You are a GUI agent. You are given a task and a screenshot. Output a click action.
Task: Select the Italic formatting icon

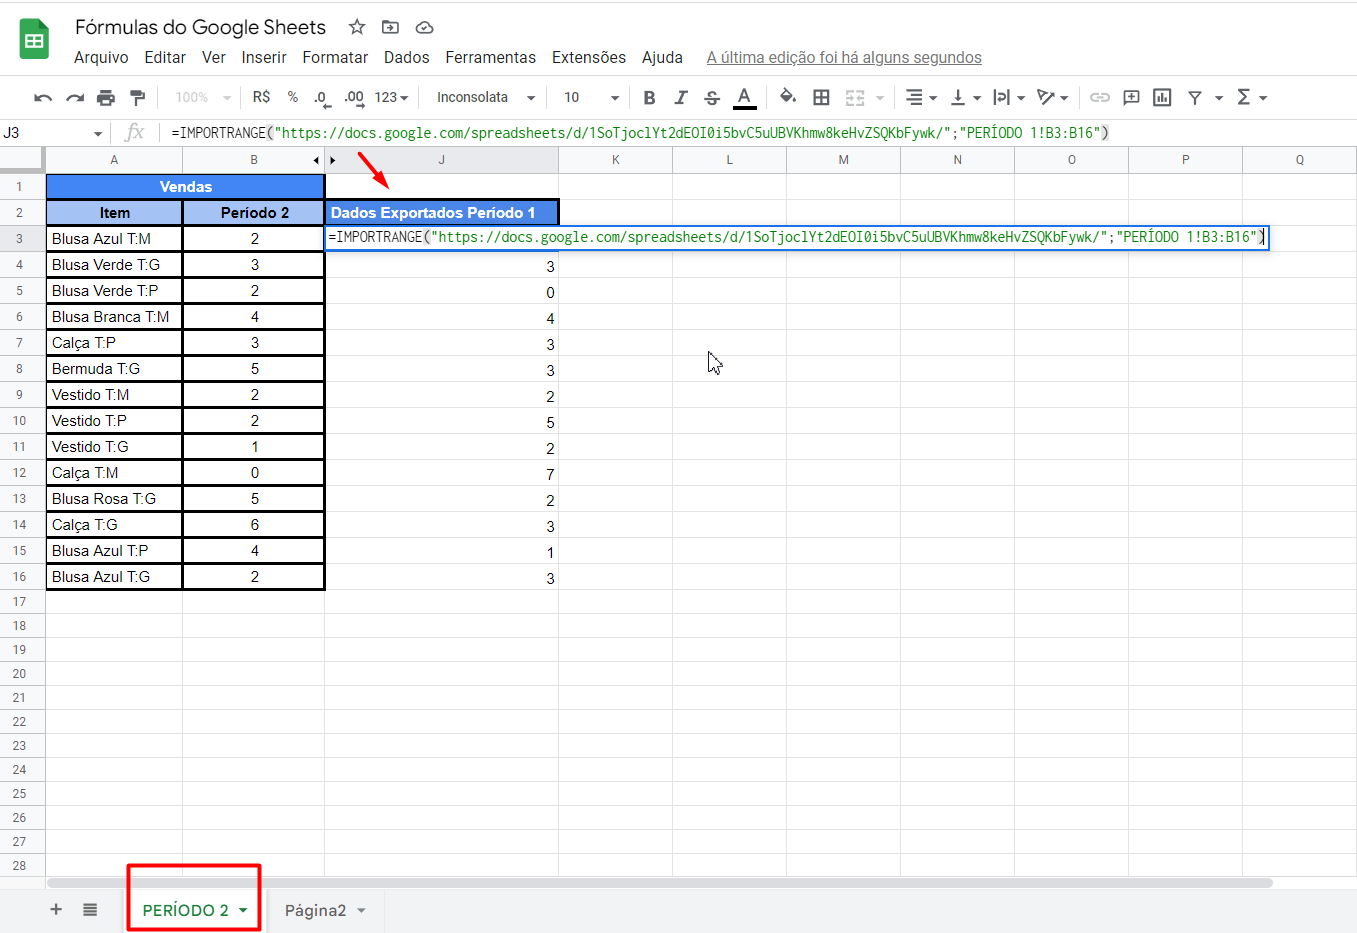(680, 97)
